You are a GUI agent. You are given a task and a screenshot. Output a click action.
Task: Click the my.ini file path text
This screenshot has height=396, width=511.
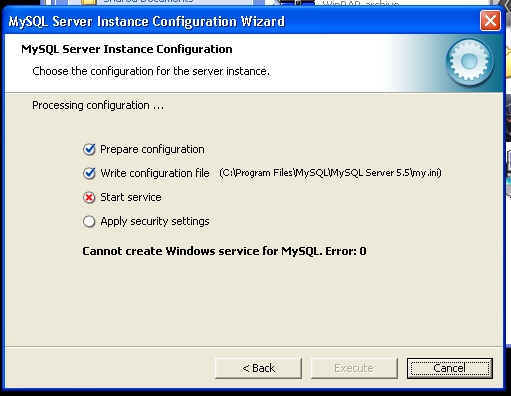click(x=330, y=173)
